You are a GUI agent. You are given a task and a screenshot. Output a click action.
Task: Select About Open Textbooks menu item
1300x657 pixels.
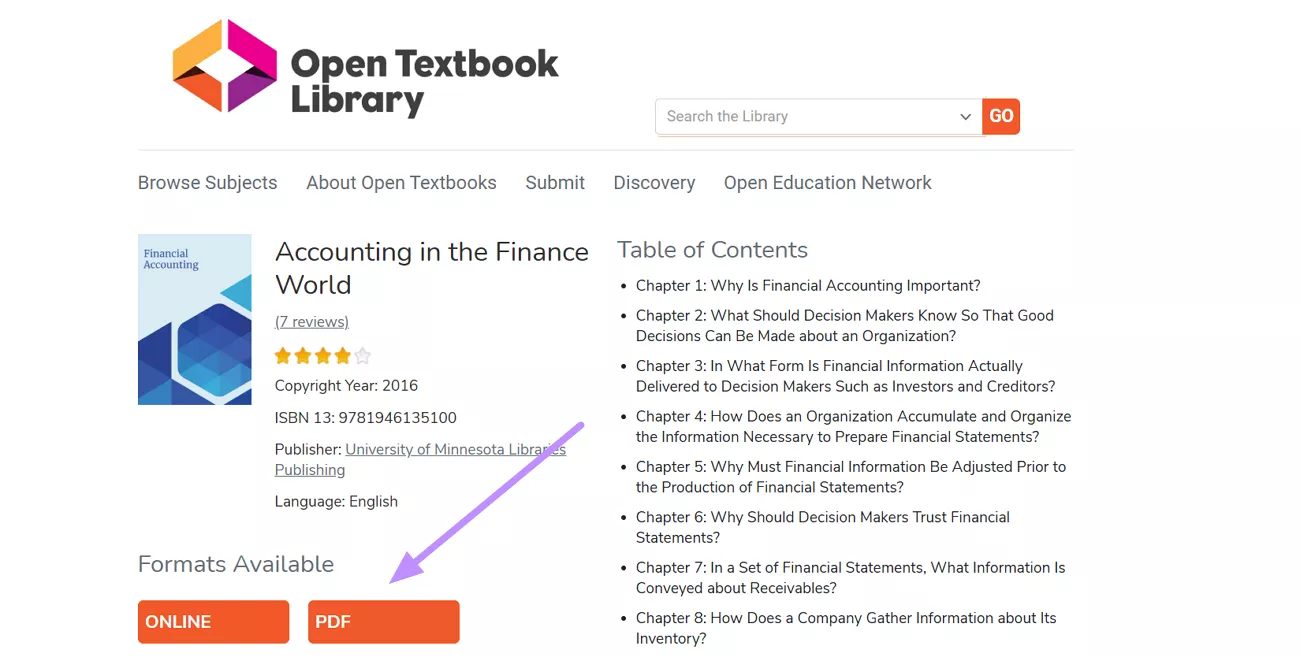(401, 183)
